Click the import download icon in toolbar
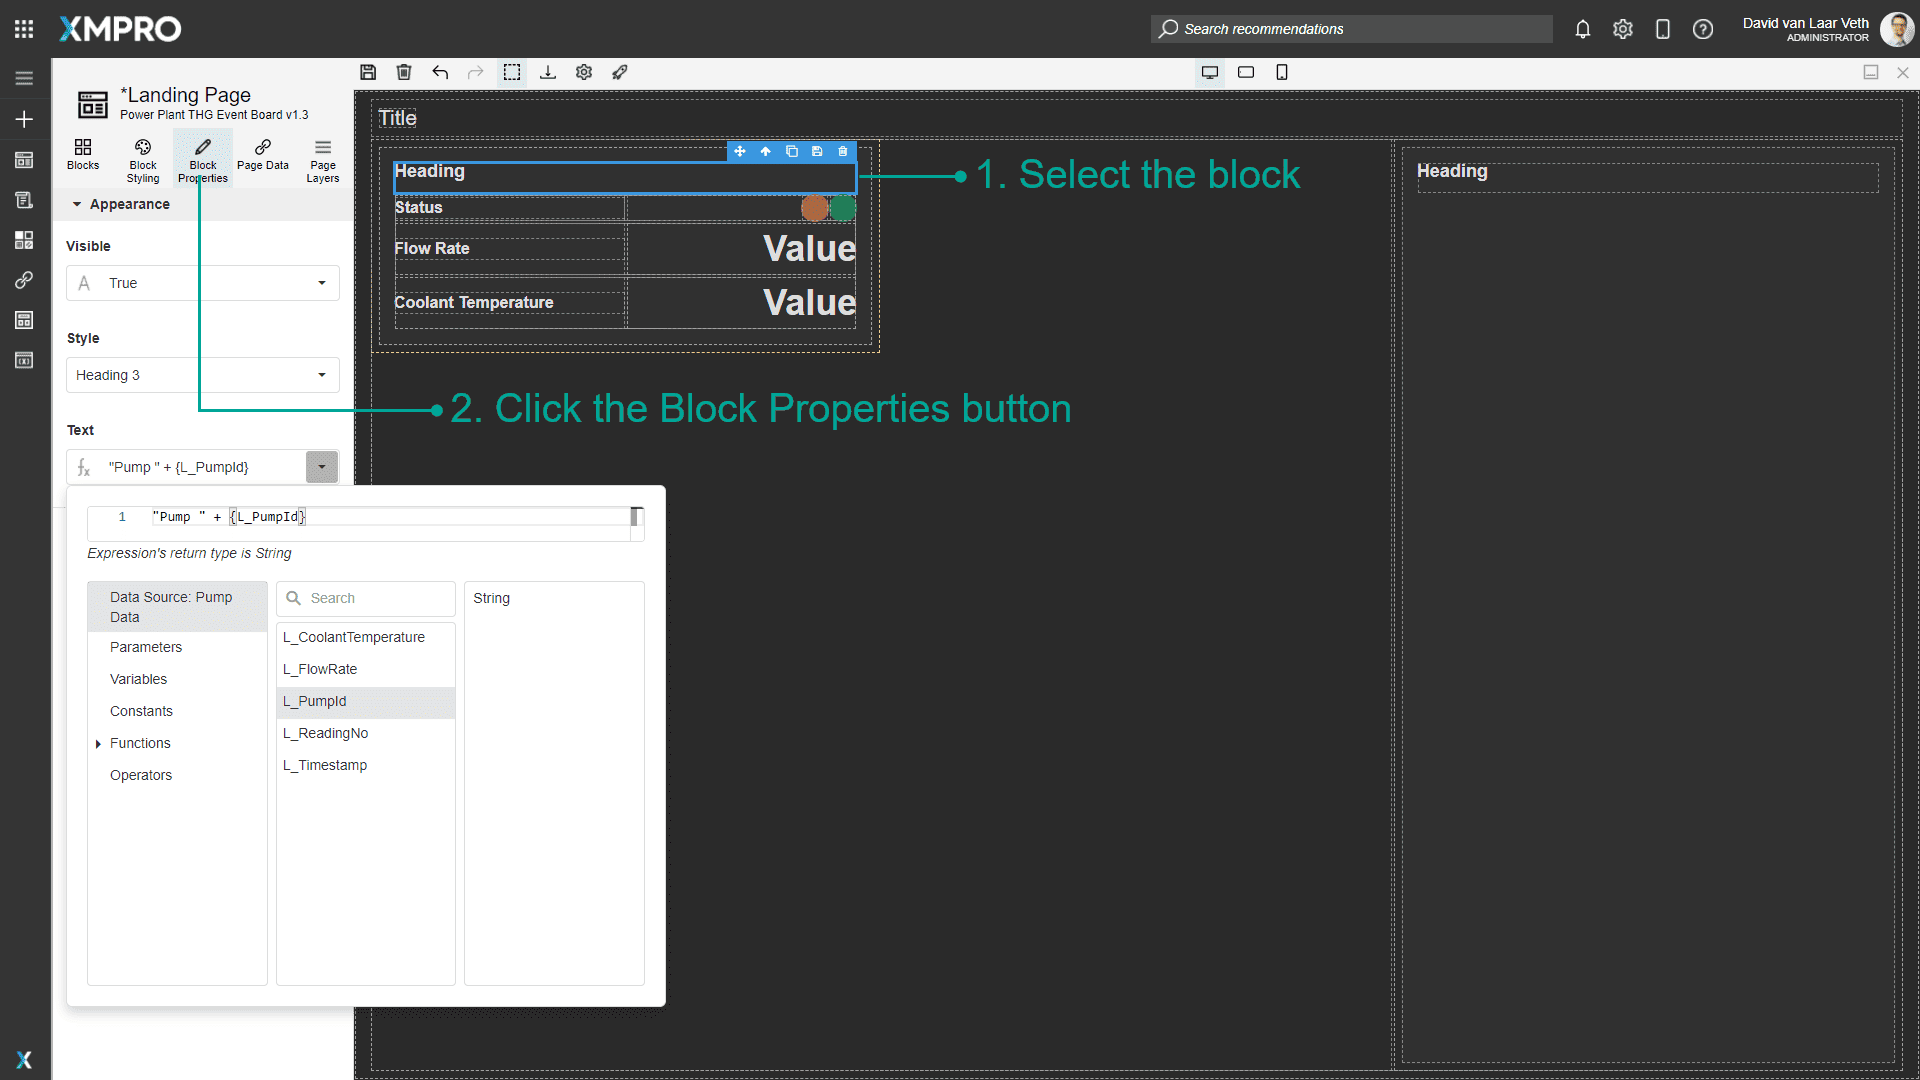 tap(548, 72)
